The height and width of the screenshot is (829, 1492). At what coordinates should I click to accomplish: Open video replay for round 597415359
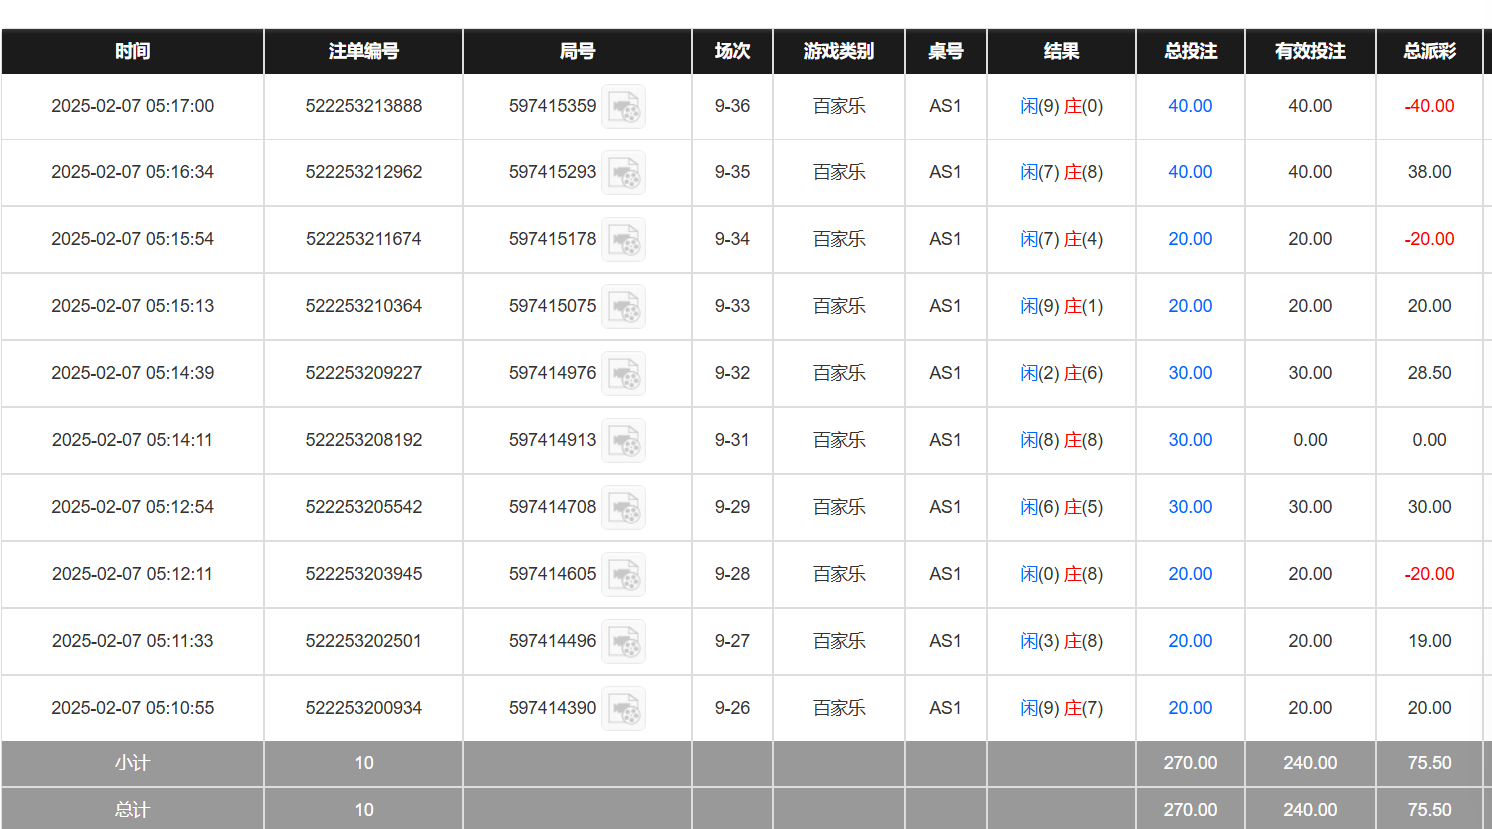point(623,106)
